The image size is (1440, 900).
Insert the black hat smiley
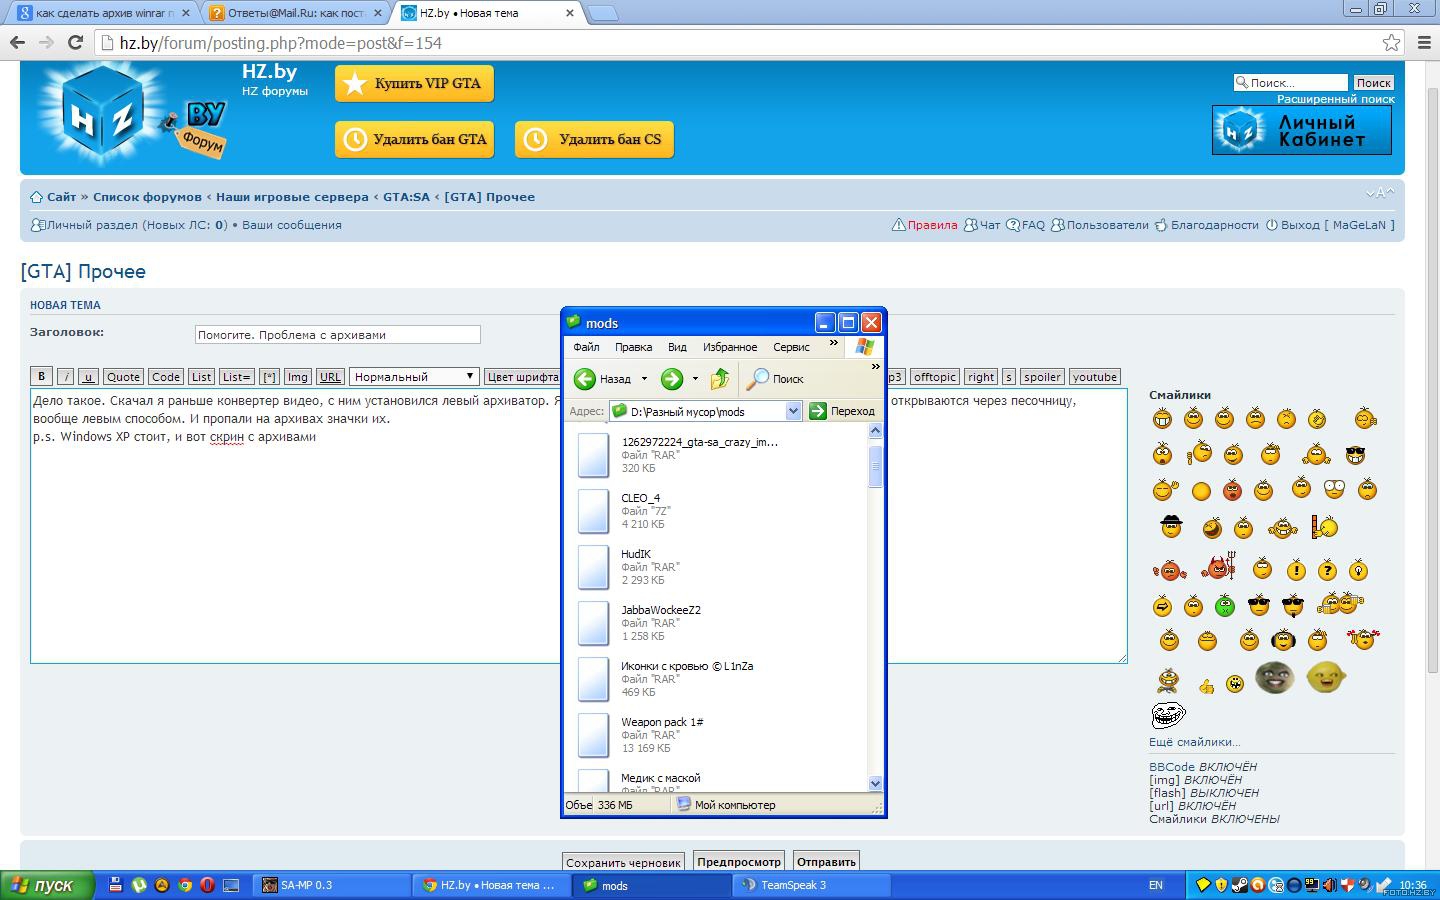tap(1171, 526)
